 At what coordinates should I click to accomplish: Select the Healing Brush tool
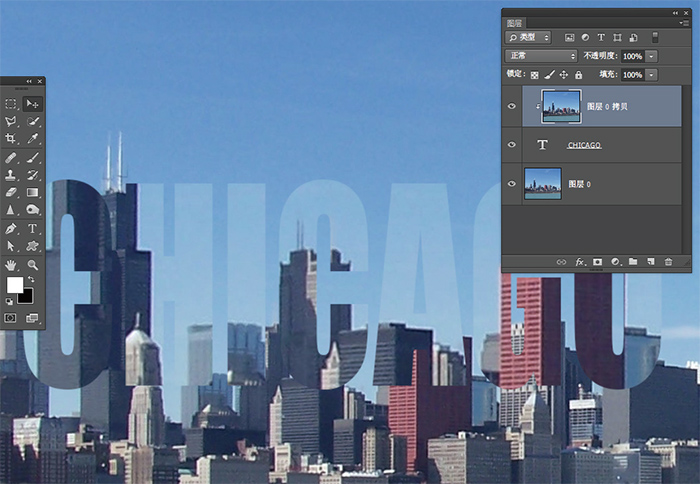[x=11, y=157]
